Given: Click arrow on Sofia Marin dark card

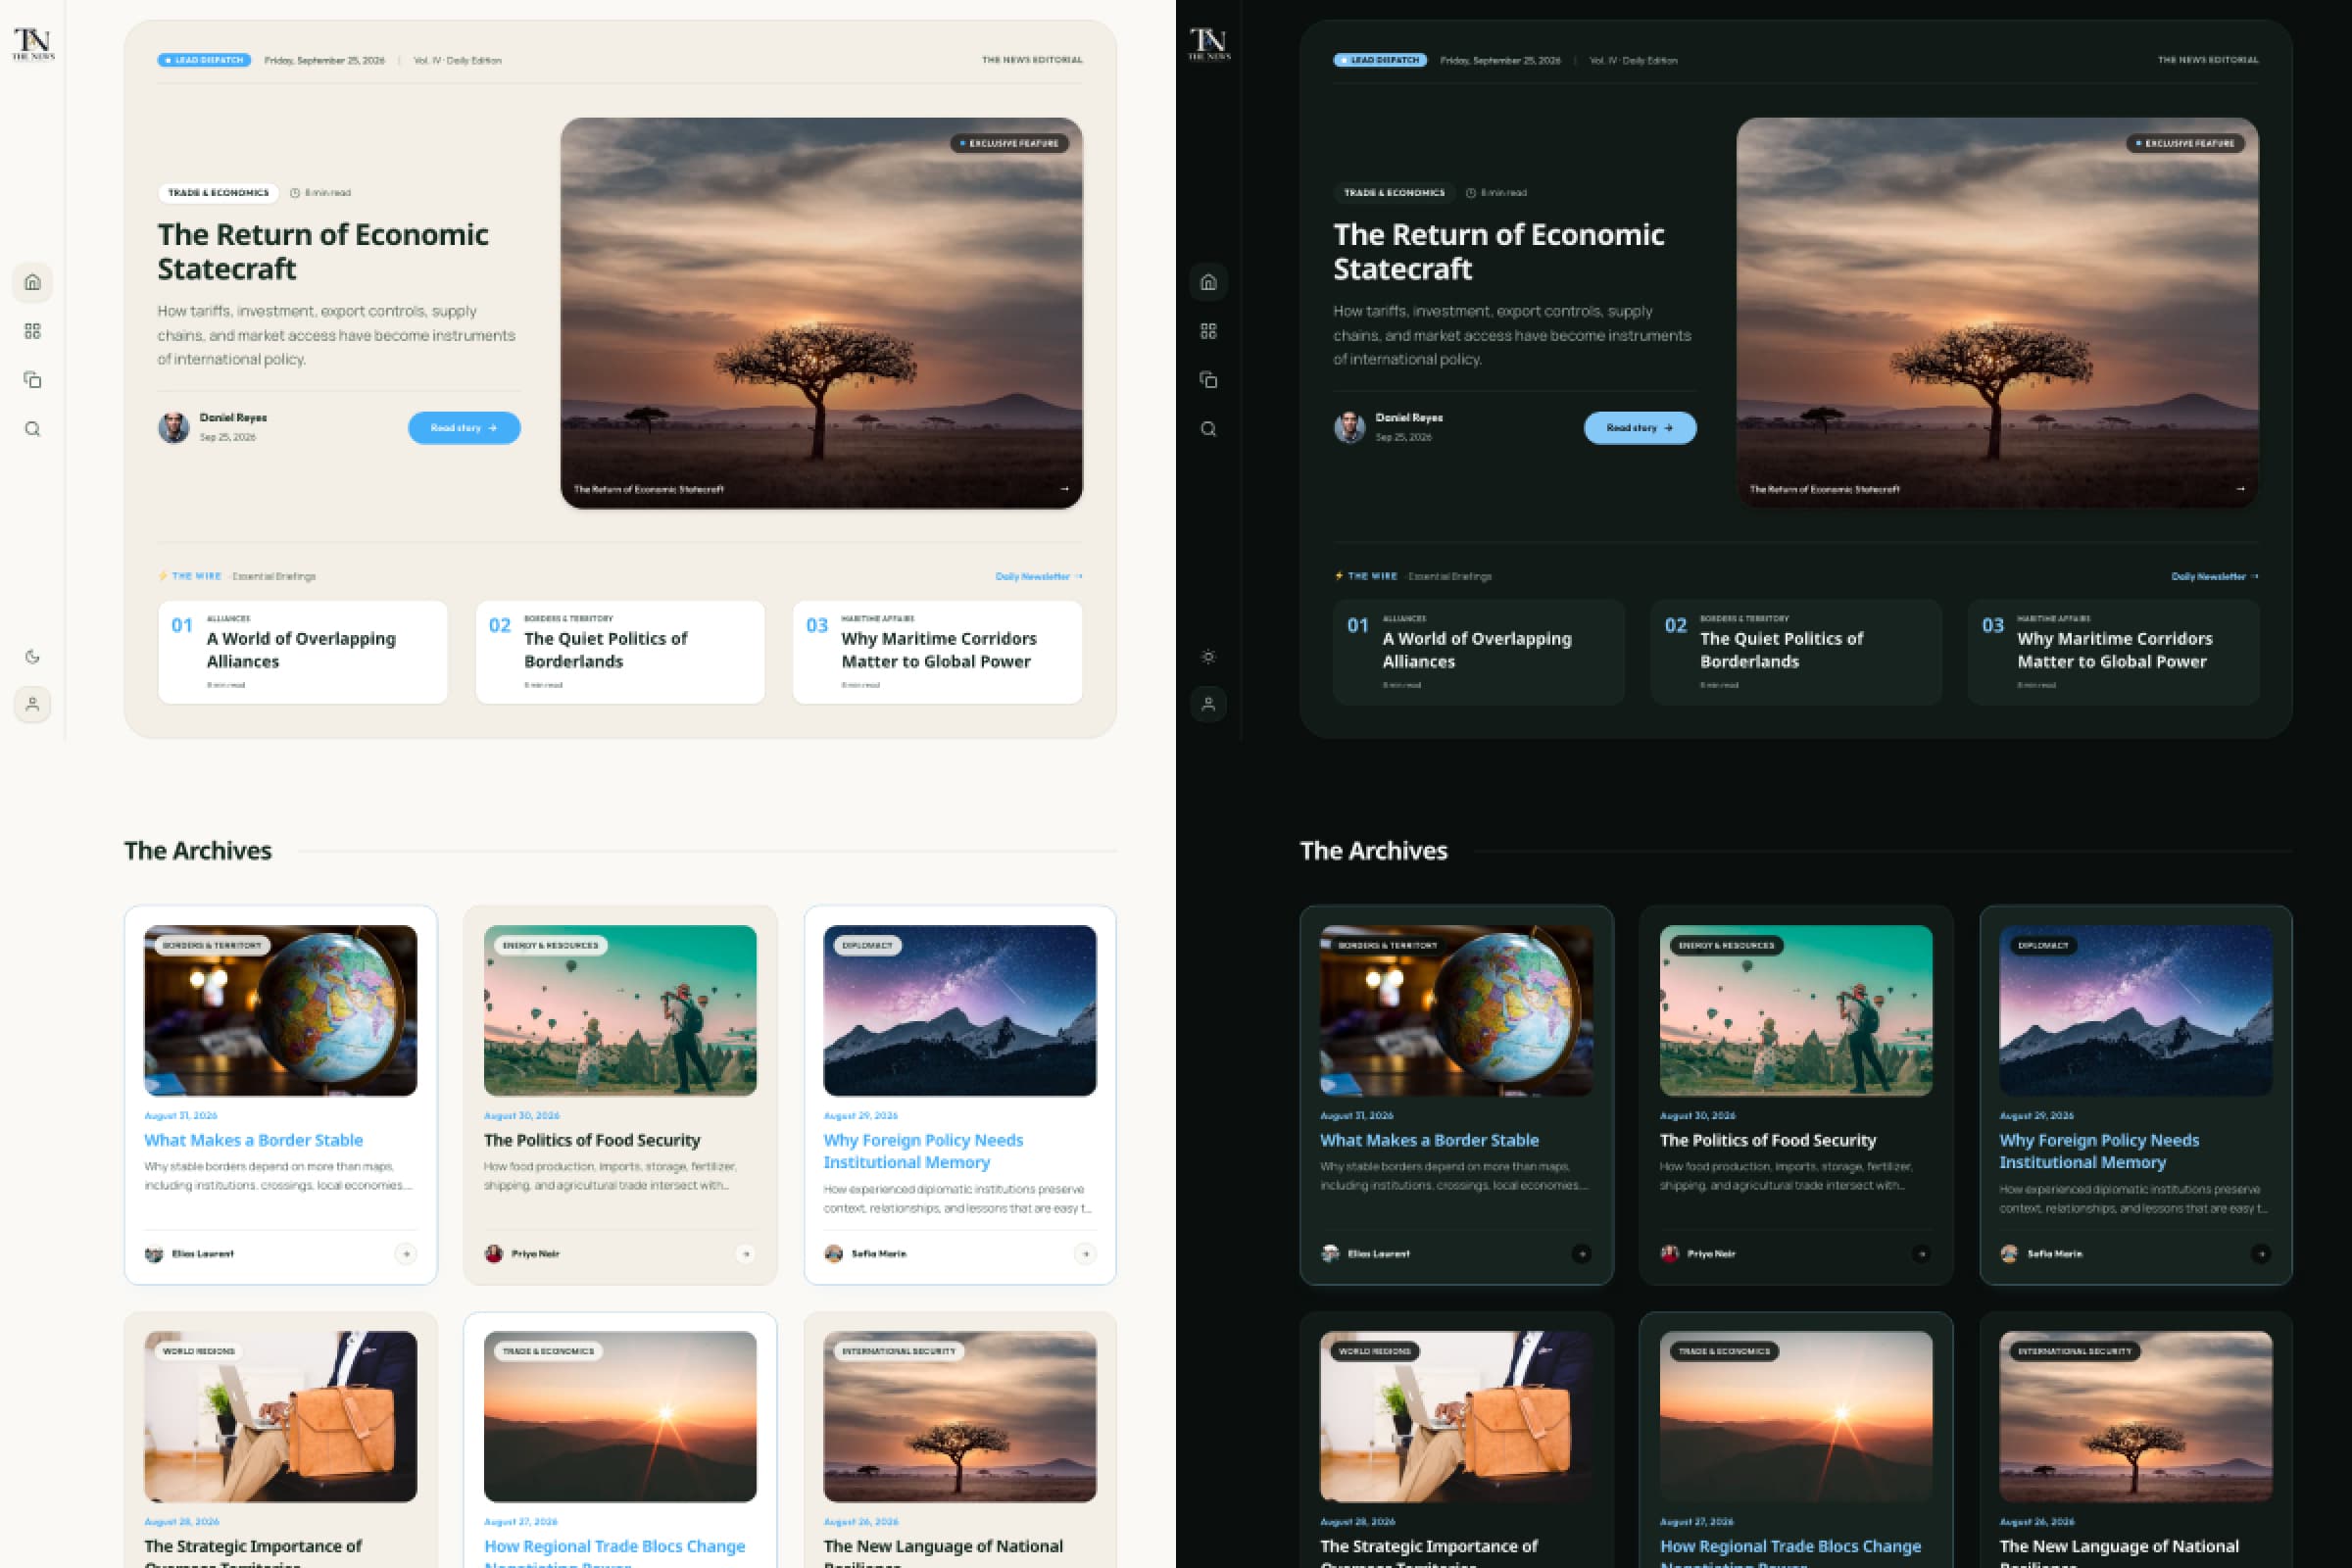Looking at the screenshot, I should [2260, 1253].
